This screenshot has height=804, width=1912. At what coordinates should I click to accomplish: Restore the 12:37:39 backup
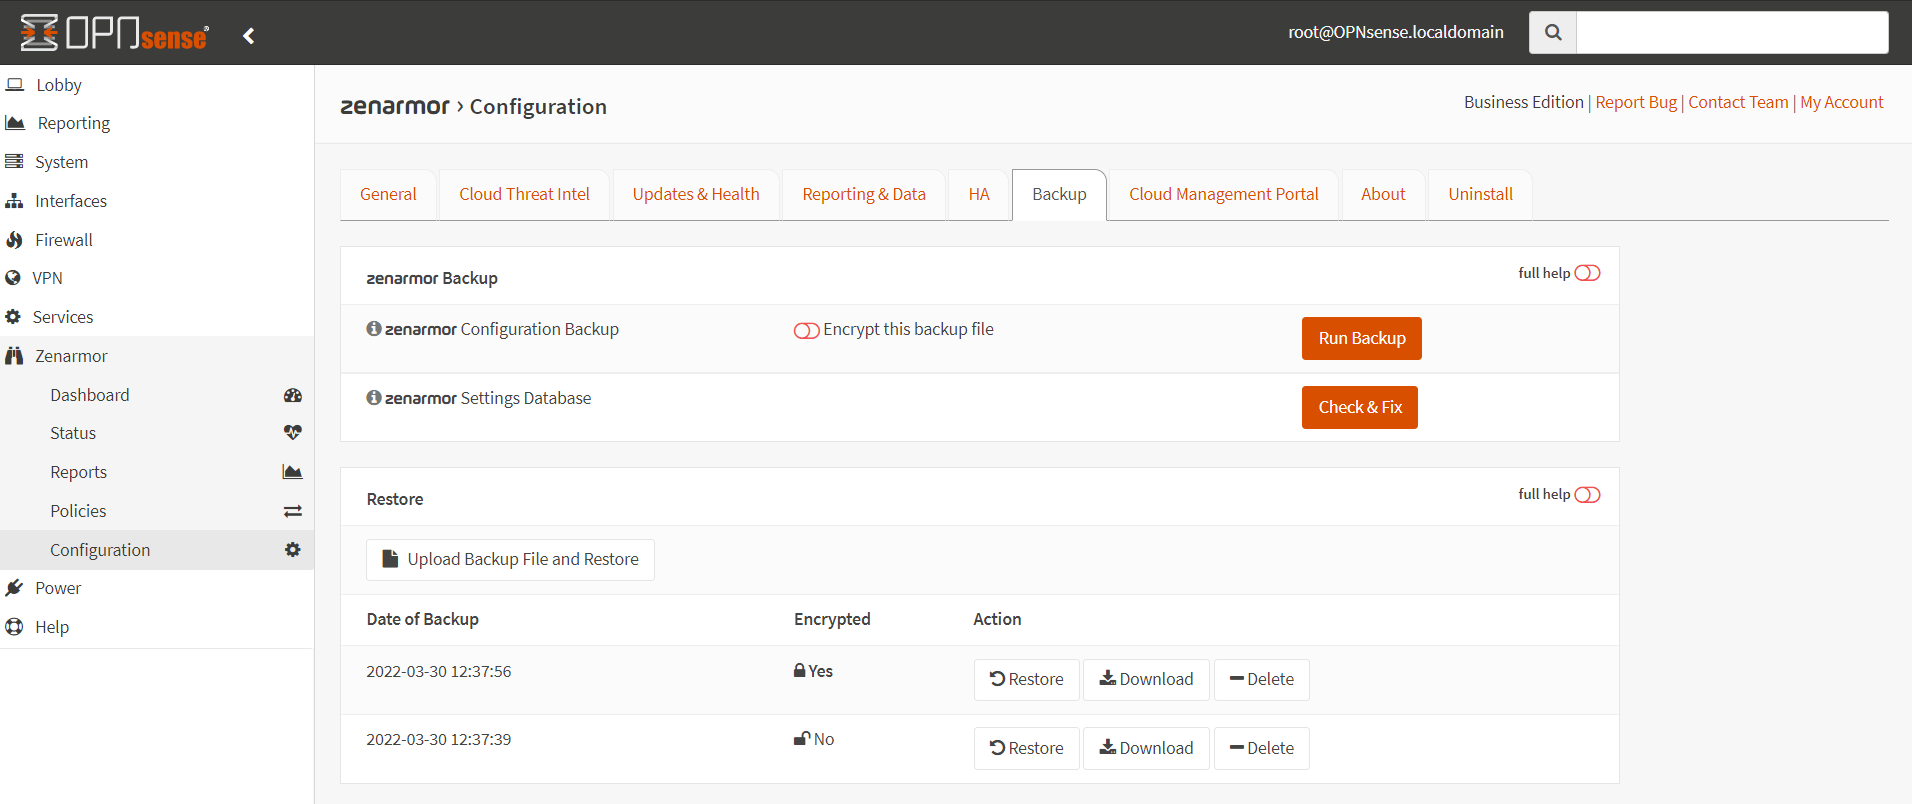(1026, 748)
